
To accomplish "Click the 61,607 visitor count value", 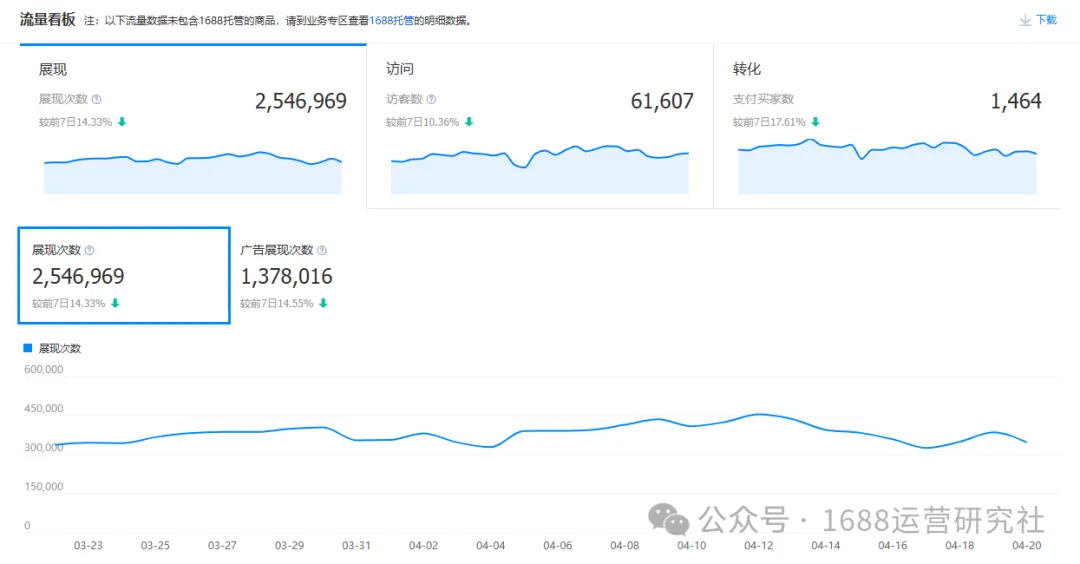I will pyautogui.click(x=662, y=101).
